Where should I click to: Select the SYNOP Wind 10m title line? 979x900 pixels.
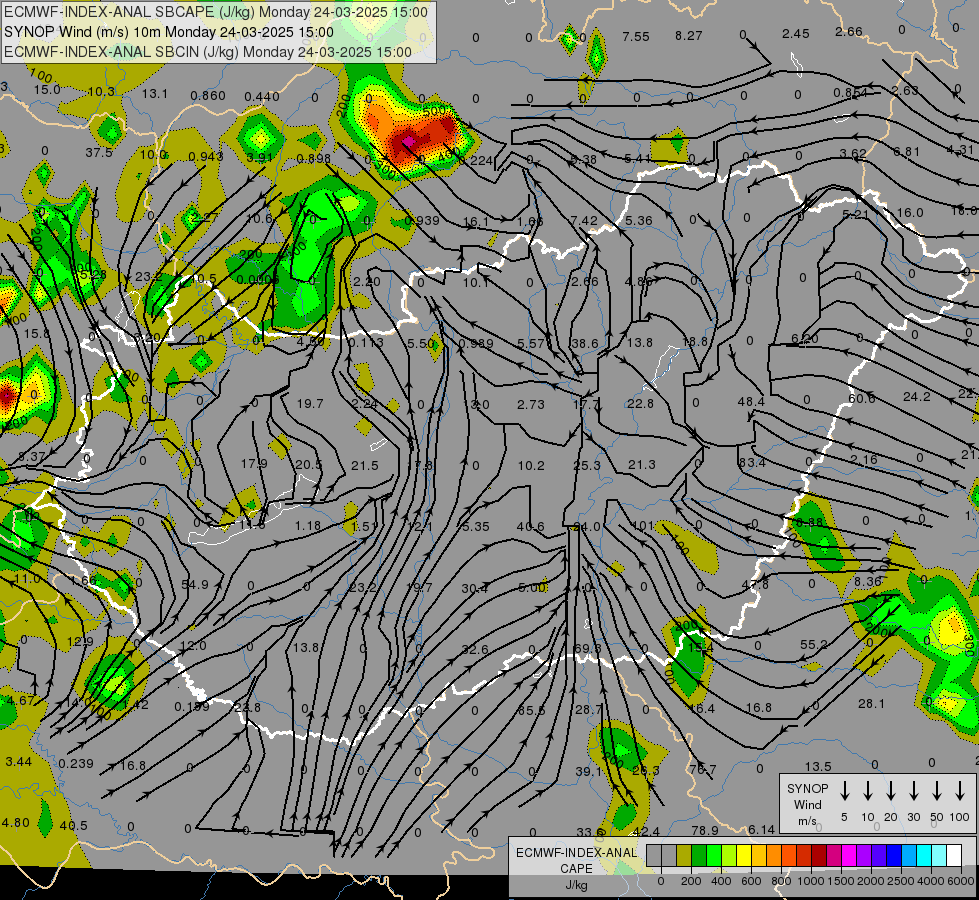pyautogui.click(x=169, y=32)
